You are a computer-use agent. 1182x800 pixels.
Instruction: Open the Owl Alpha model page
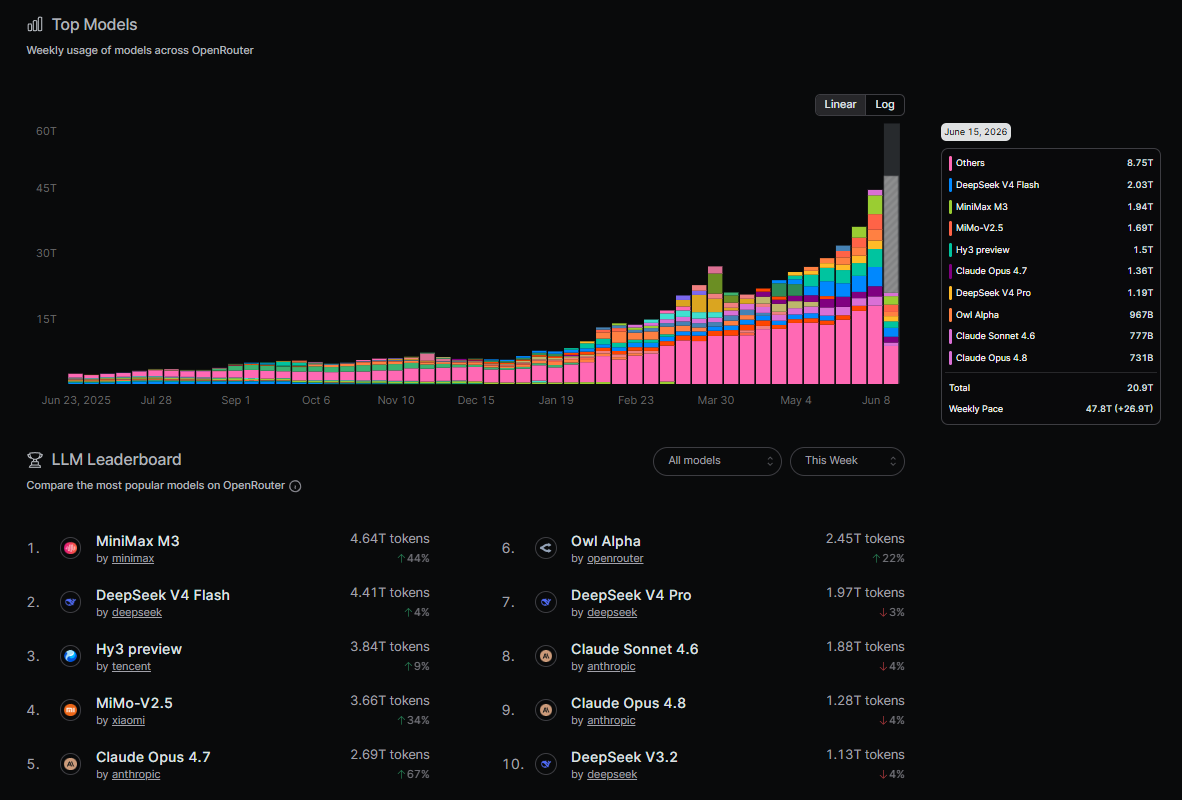[605, 541]
